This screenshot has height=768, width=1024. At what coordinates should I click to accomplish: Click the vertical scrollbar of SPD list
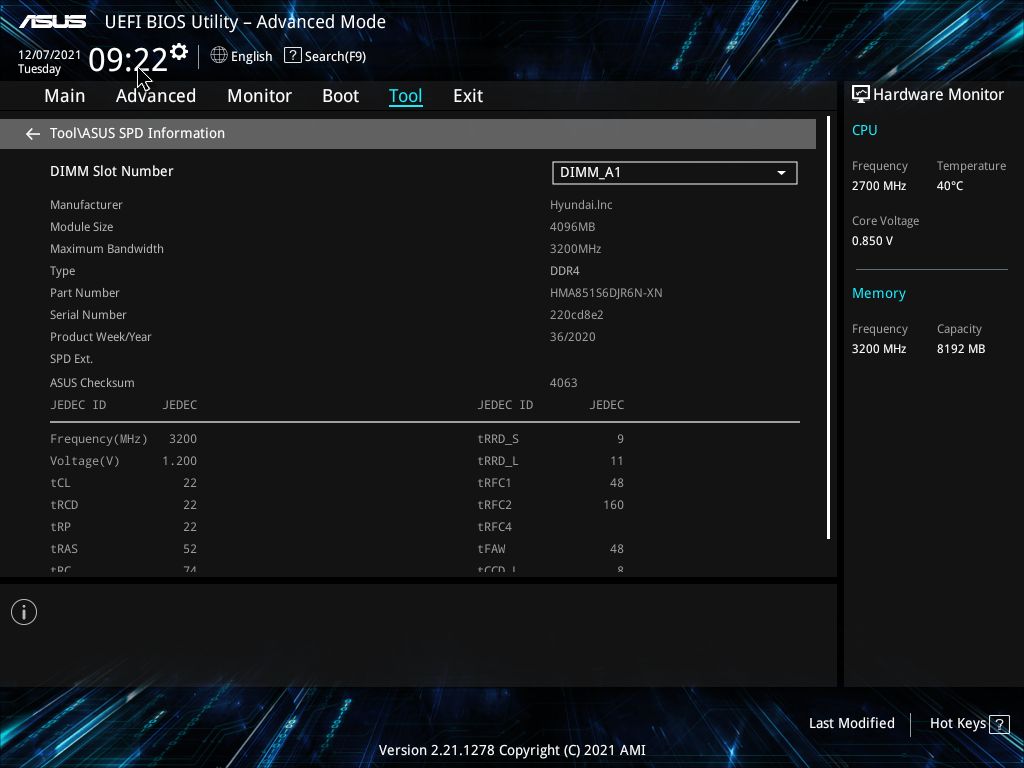[829, 327]
